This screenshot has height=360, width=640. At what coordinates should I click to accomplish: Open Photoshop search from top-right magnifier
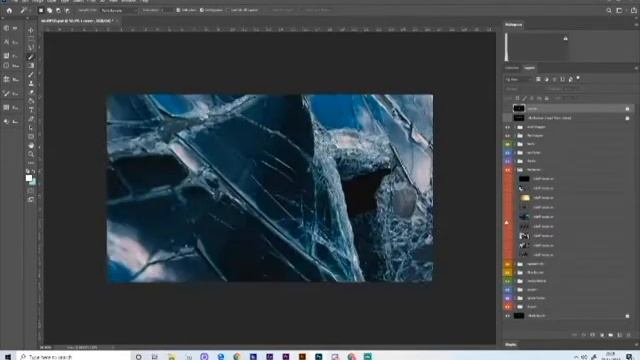pos(609,11)
